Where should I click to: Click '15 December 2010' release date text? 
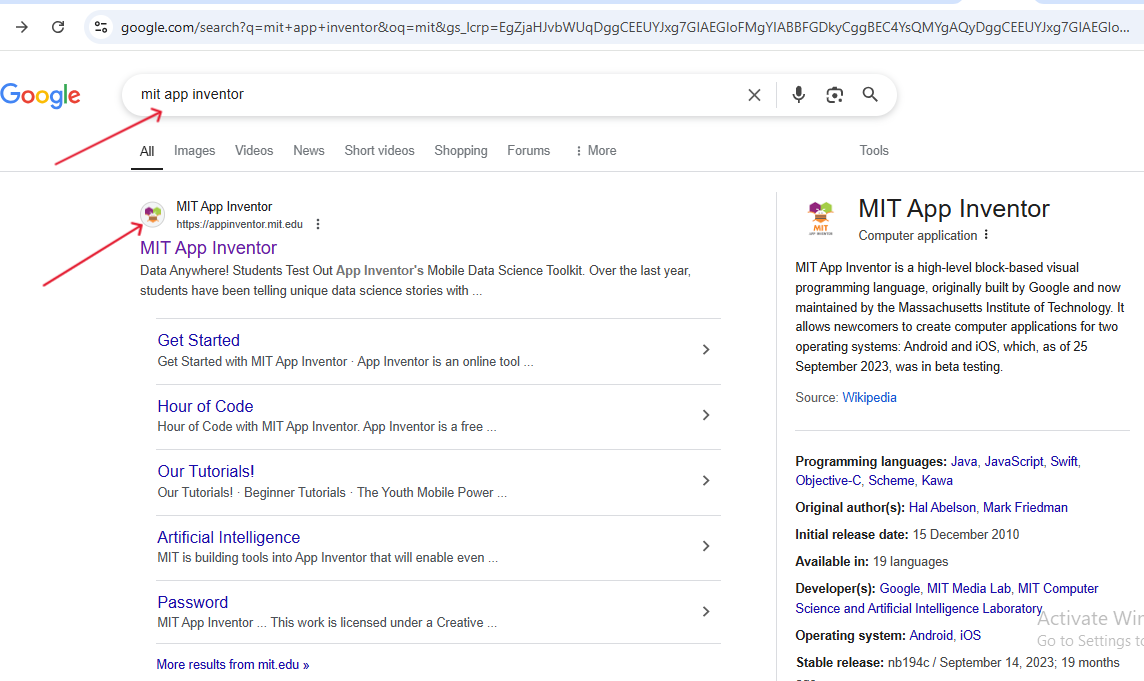[x=966, y=534]
